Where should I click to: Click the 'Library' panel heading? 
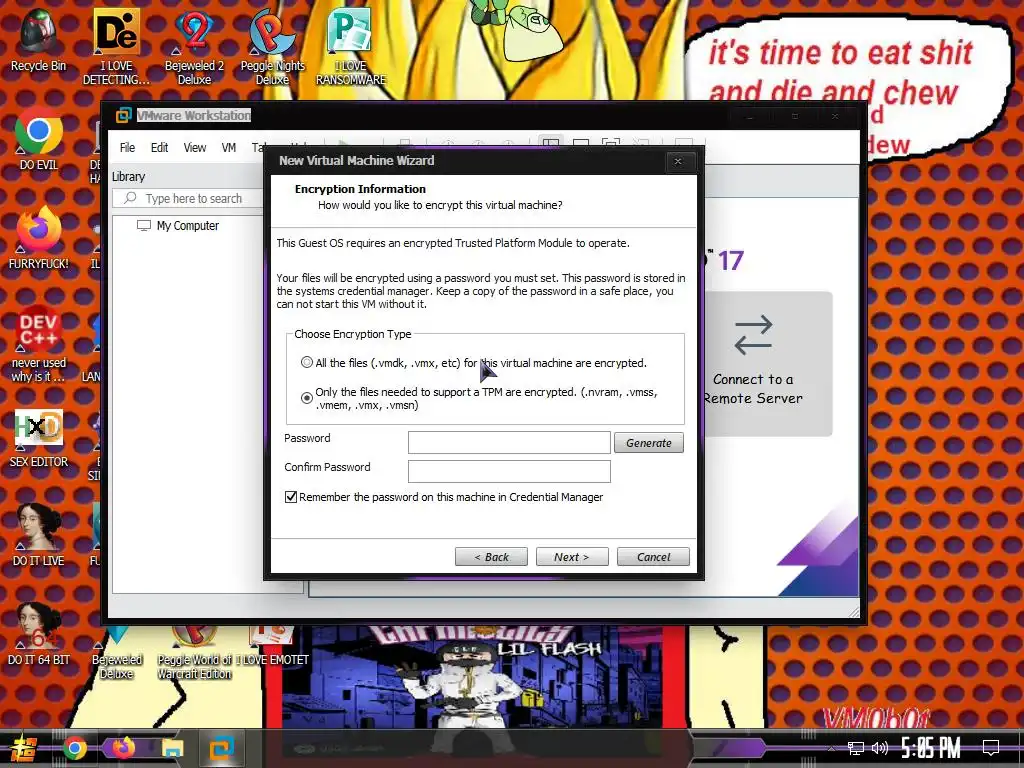click(x=128, y=177)
